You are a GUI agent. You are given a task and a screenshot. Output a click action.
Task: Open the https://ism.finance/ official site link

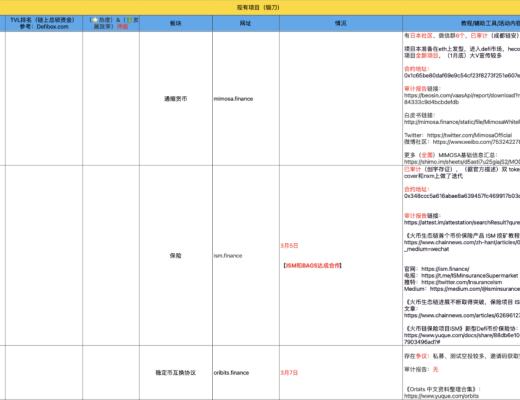445,269
